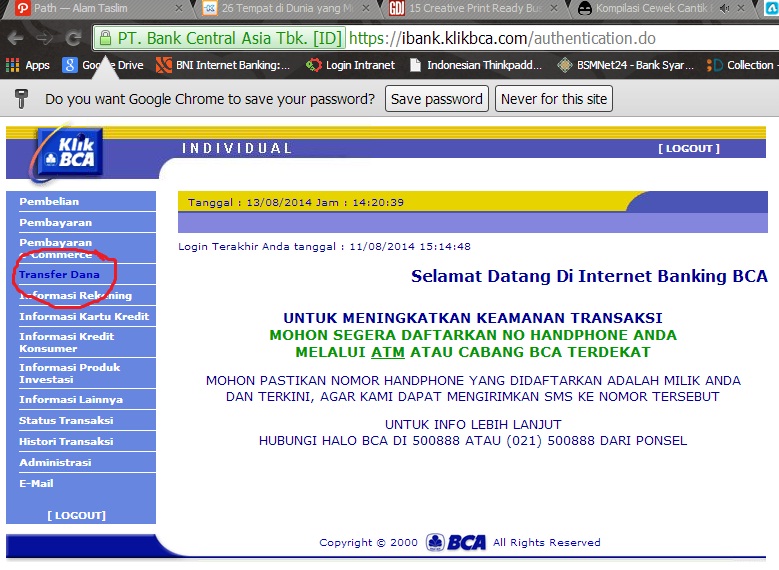Click the Copyright © 2000 footer text
This screenshot has height=570, width=779.
368,542
